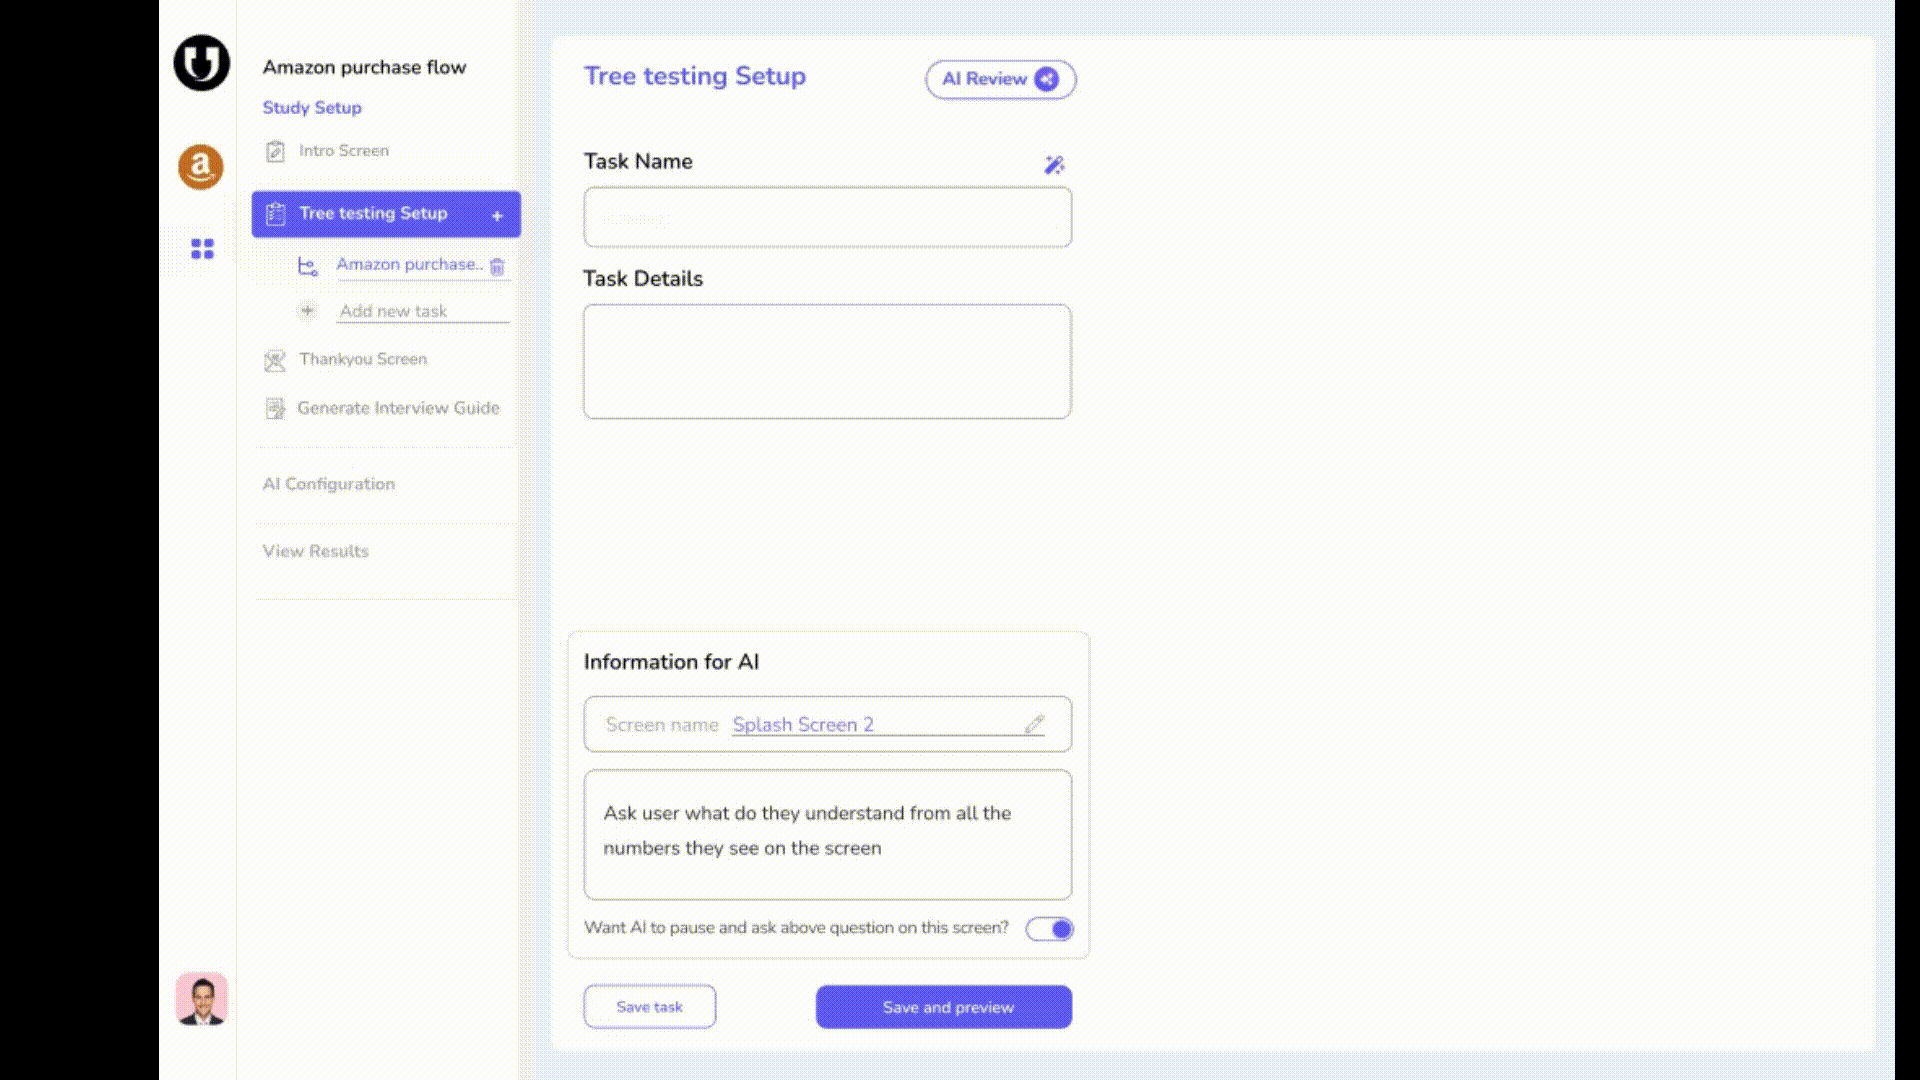Viewport: 1920px width, 1080px height.
Task: Click the Amazon logo in left sidebar
Action: (201, 167)
